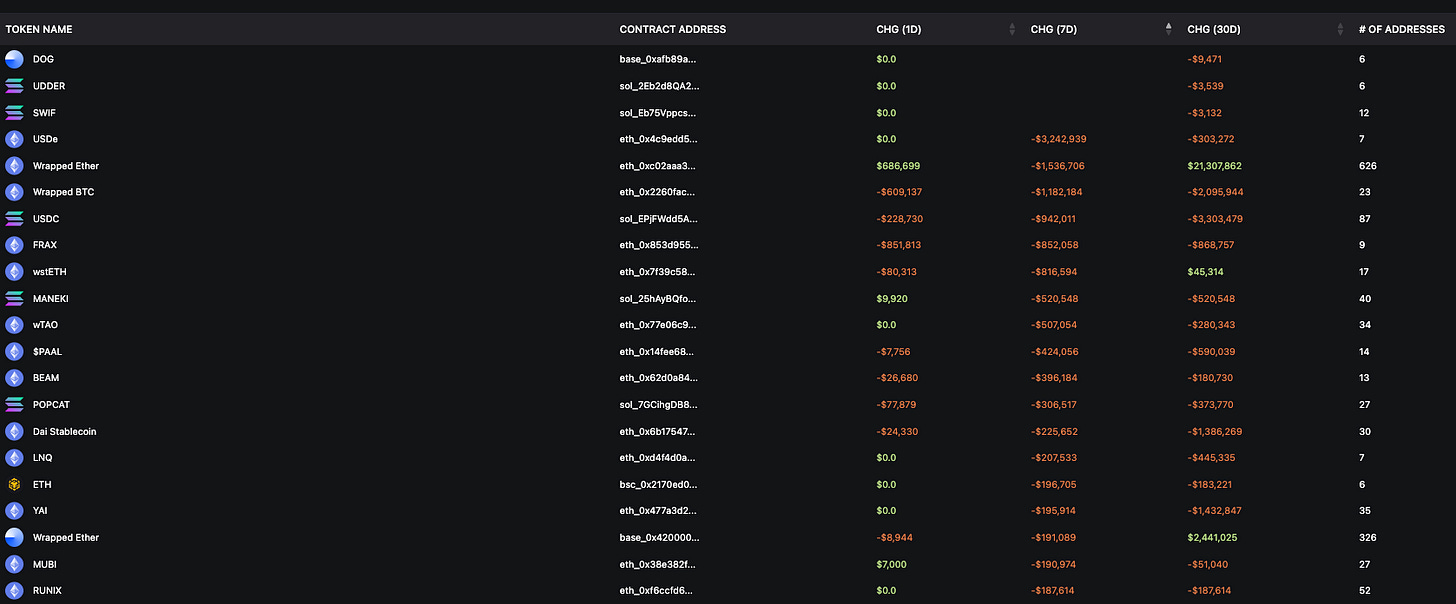Click the 326 addresses count
Image resolution: width=1456 pixels, height=604 pixels.
pyautogui.click(x=1368, y=538)
